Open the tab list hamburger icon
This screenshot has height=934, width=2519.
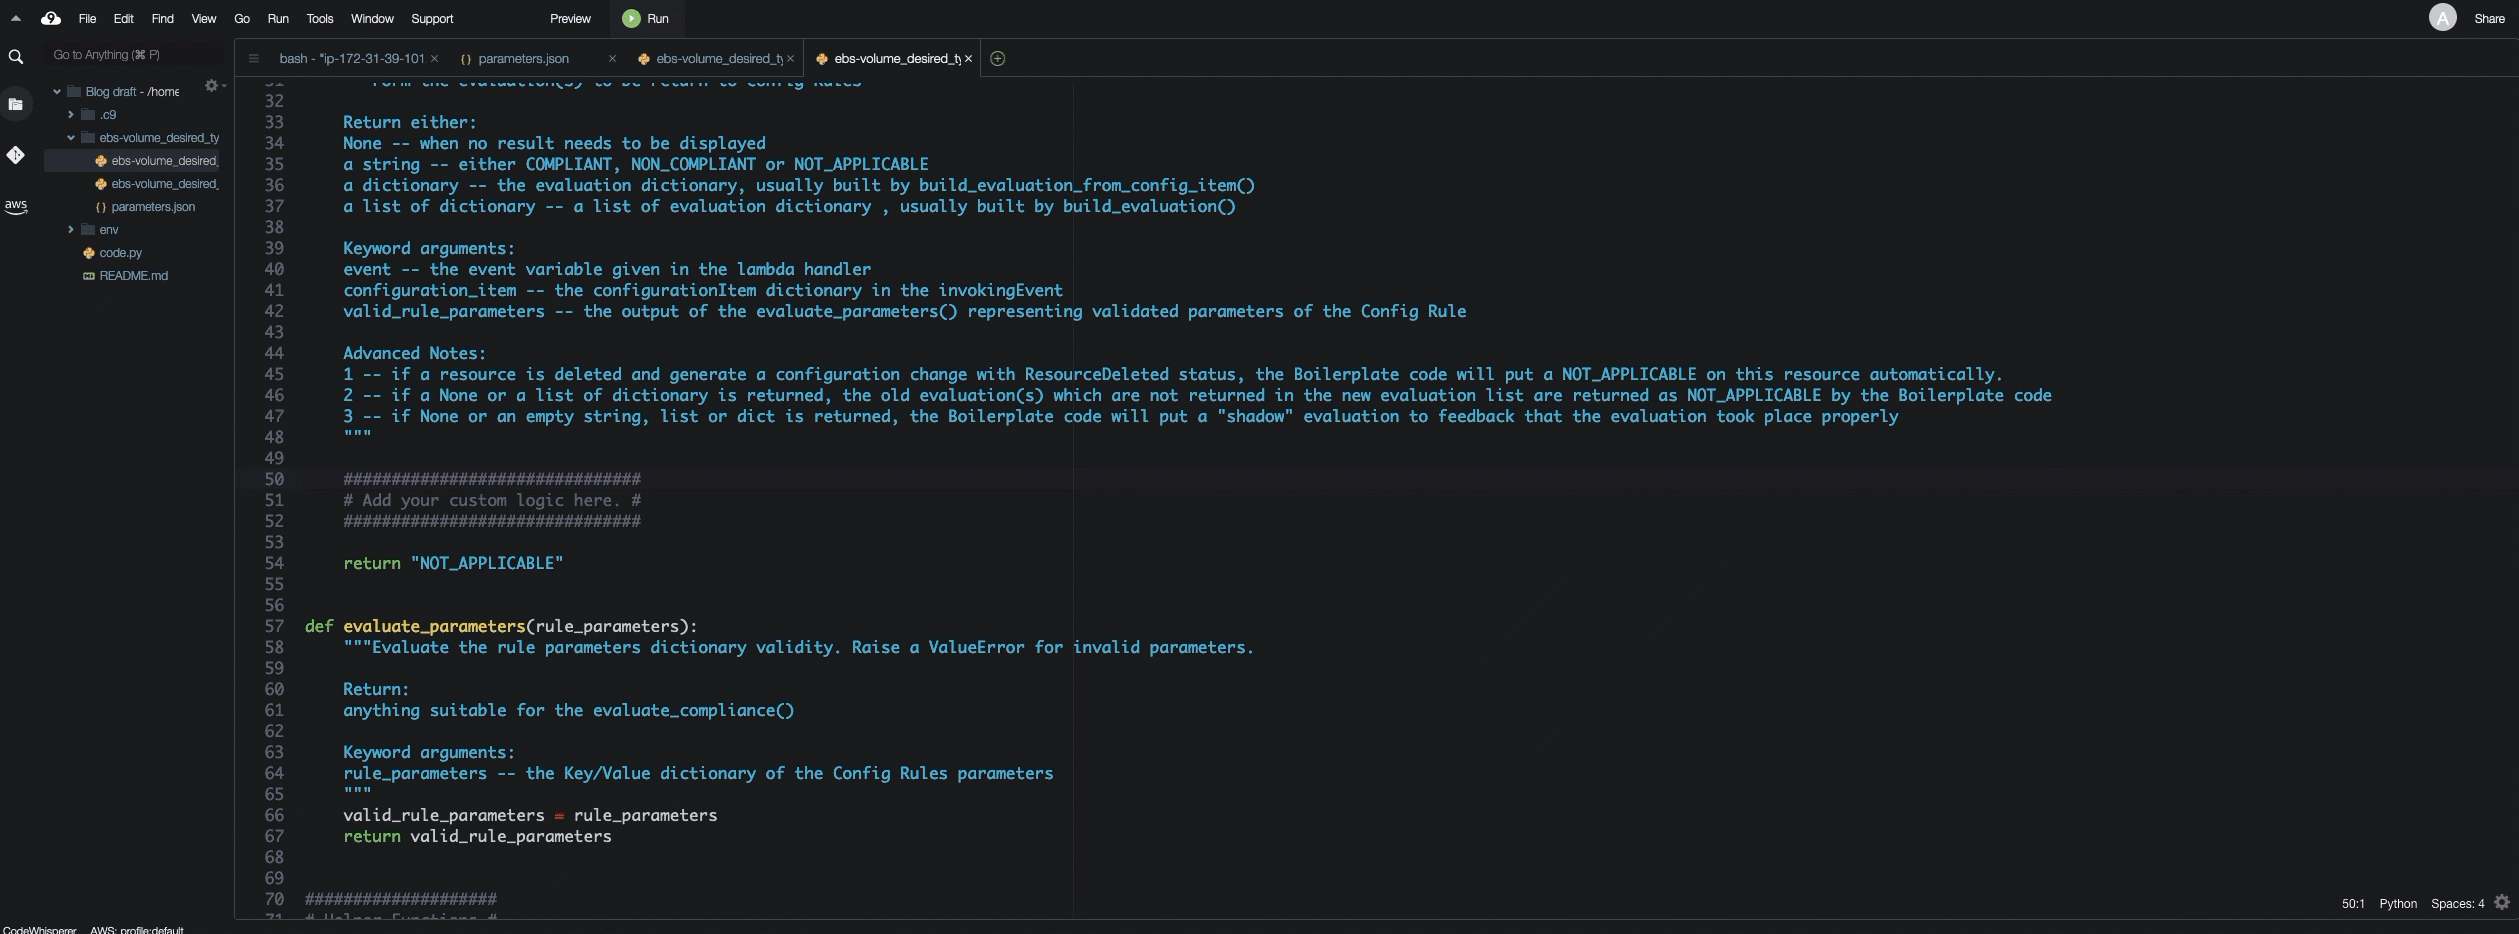tap(253, 58)
